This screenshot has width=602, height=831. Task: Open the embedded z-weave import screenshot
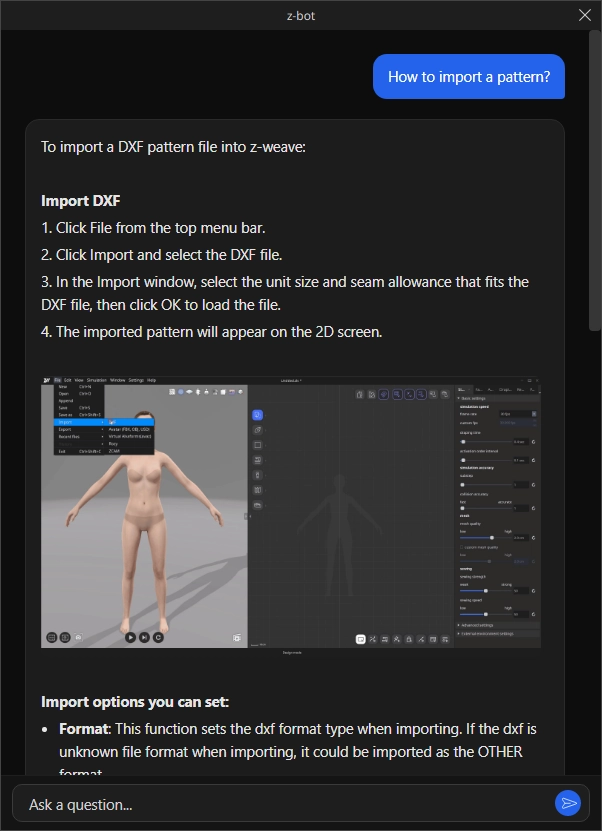tap(291, 516)
